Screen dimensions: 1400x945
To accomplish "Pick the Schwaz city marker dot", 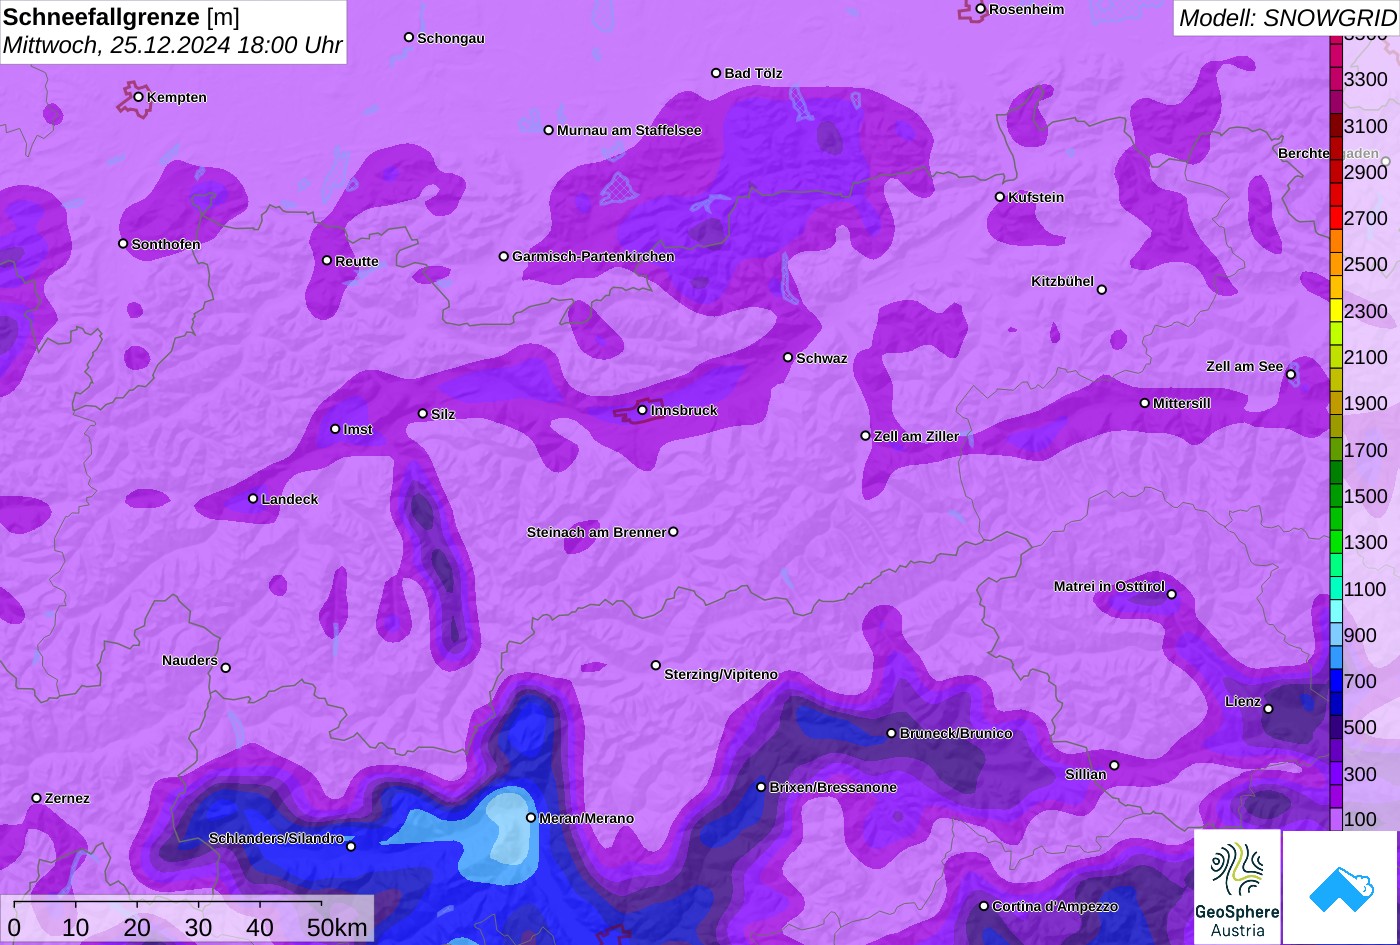I will [788, 357].
